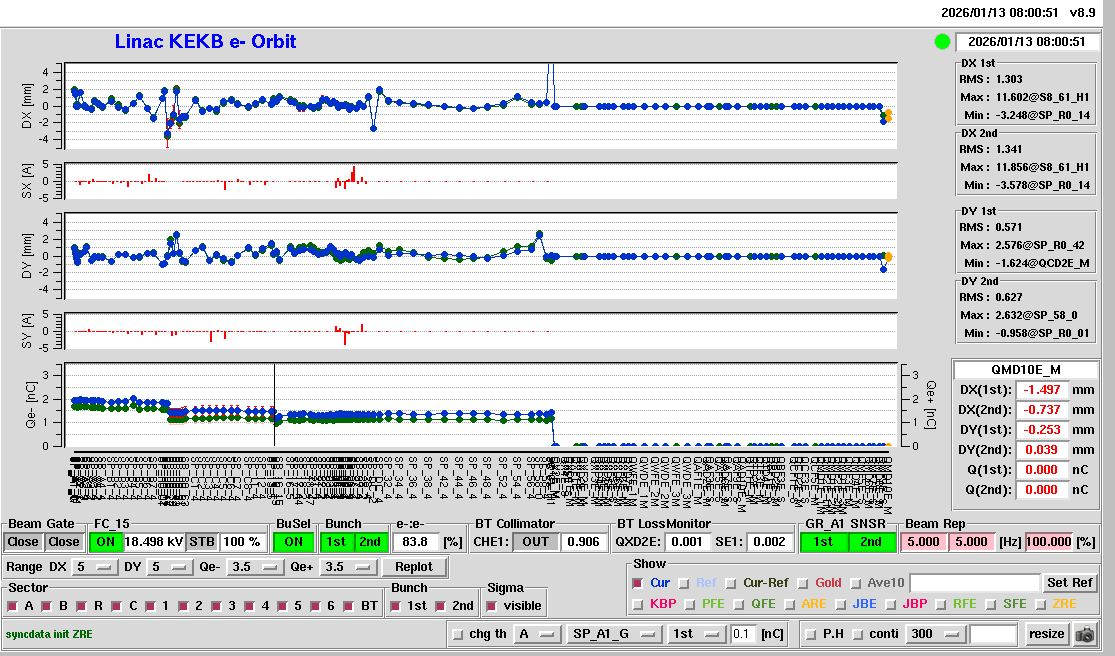Click the chg th nC threshold input field
This screenshot has height=656, width=1115.
[x=742, y=634]
